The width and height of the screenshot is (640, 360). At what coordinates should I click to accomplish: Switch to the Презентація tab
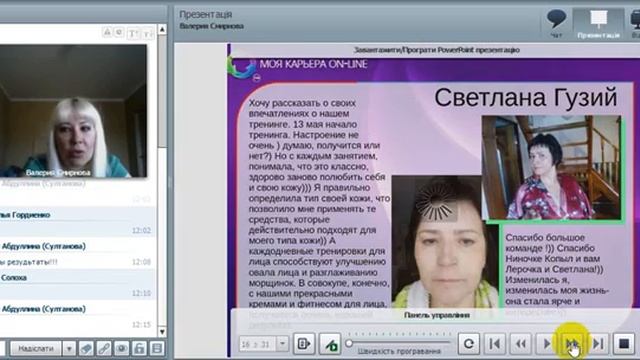click(598, 24)
